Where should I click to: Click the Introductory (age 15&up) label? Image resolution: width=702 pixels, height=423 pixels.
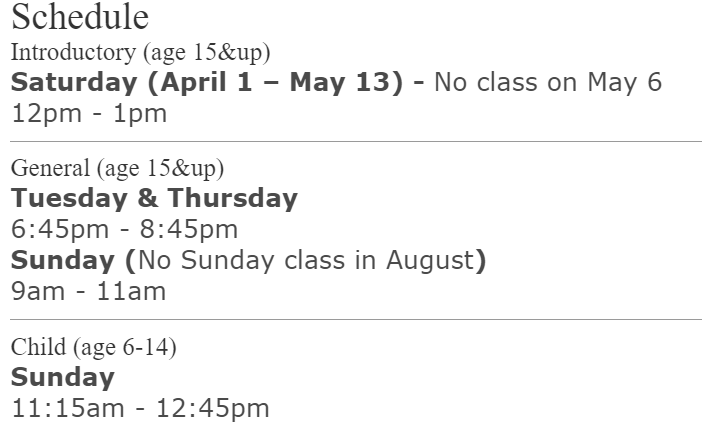(x=140, y=52)
